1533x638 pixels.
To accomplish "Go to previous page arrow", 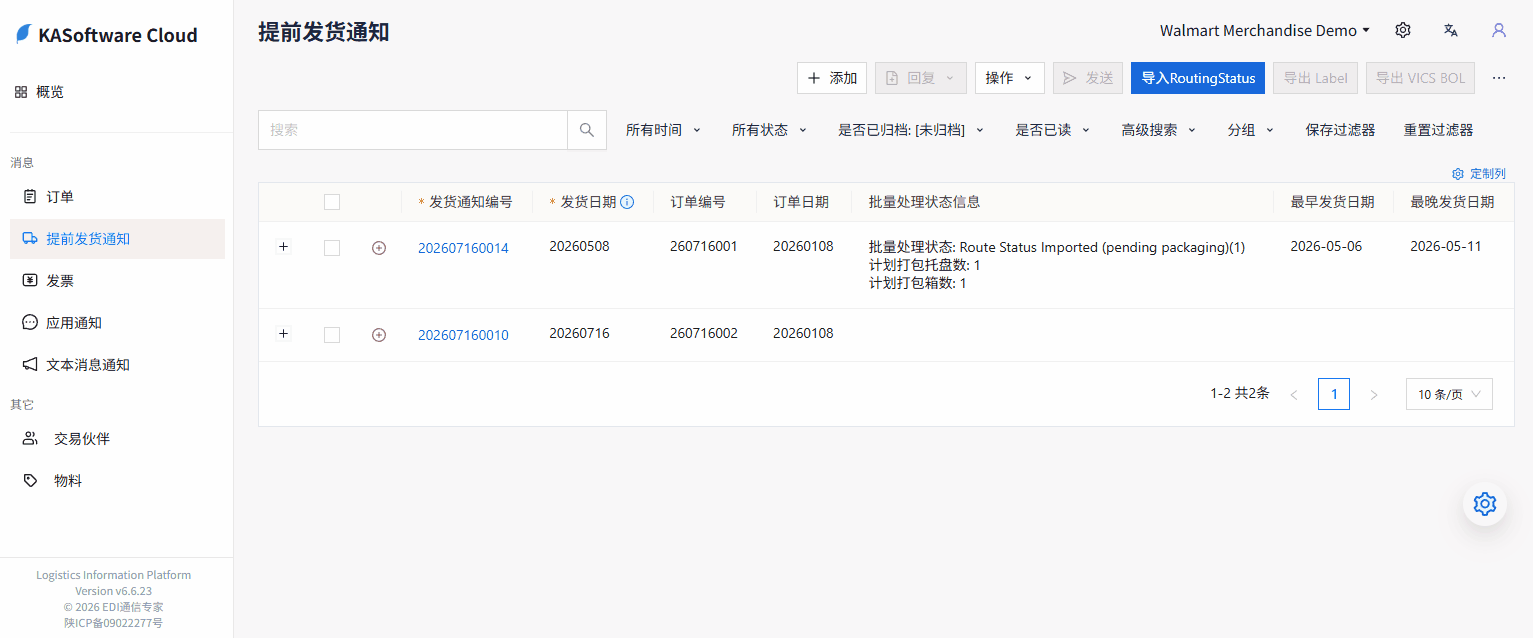I will [1294, 395].
